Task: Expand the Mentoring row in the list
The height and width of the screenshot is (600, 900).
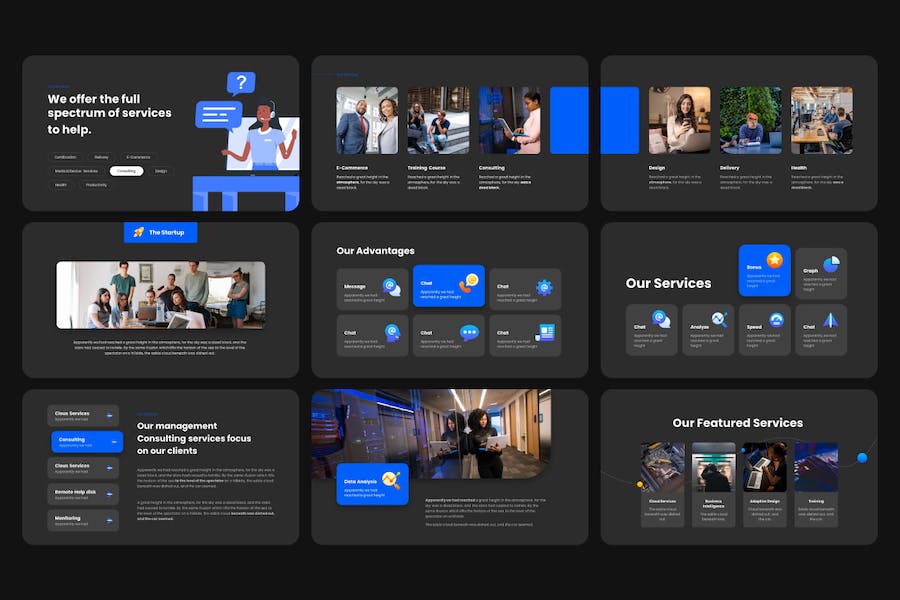Action: pos(110,521)
